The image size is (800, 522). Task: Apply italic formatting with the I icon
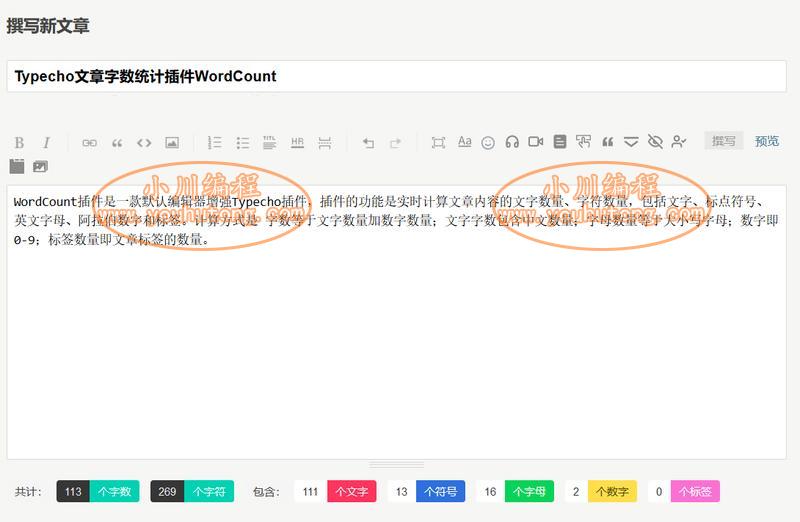click(46, 142)
